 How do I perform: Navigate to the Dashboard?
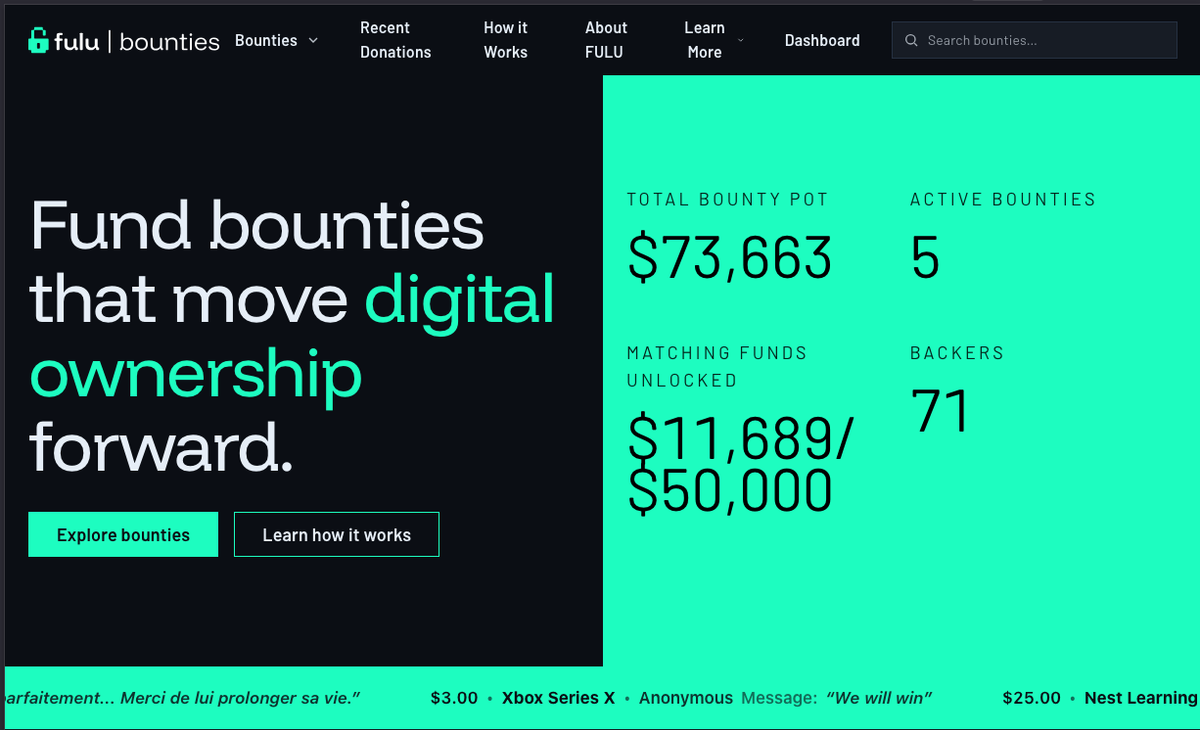[x=822, y=40]
